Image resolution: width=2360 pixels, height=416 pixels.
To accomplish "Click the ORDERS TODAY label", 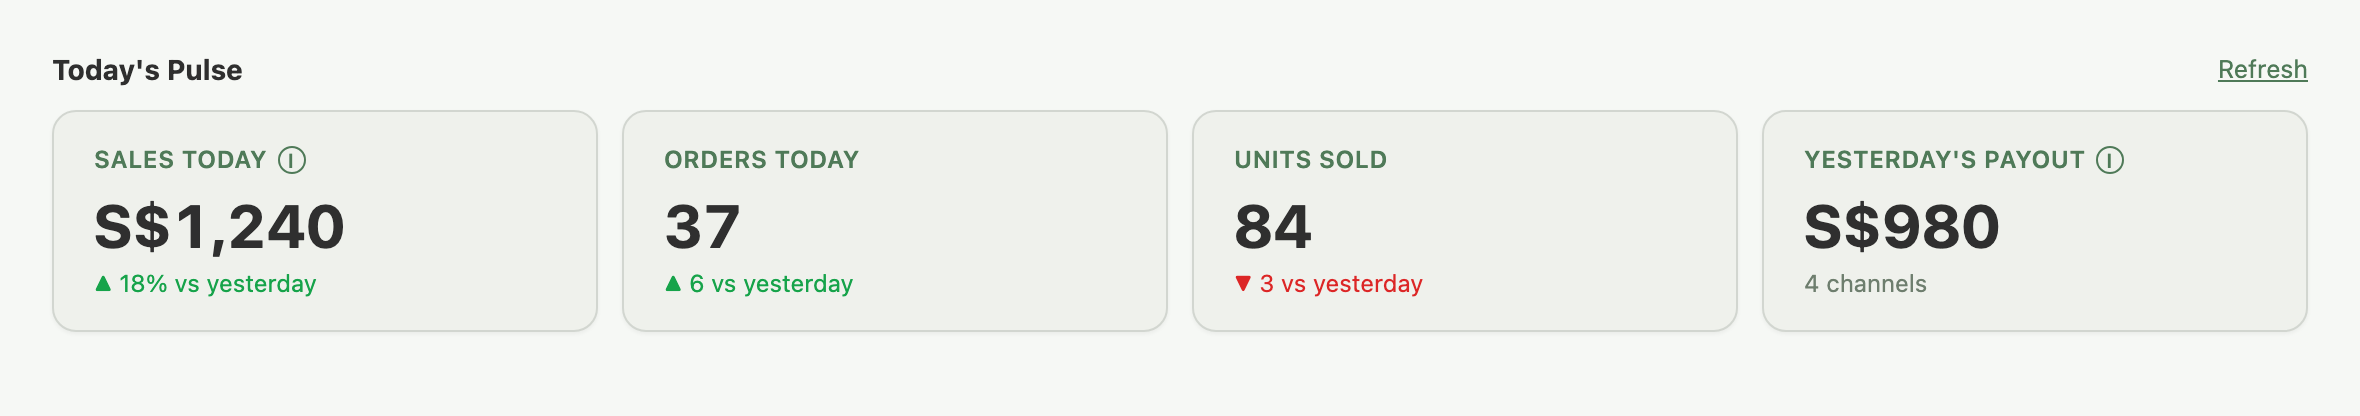I will 761,160.
